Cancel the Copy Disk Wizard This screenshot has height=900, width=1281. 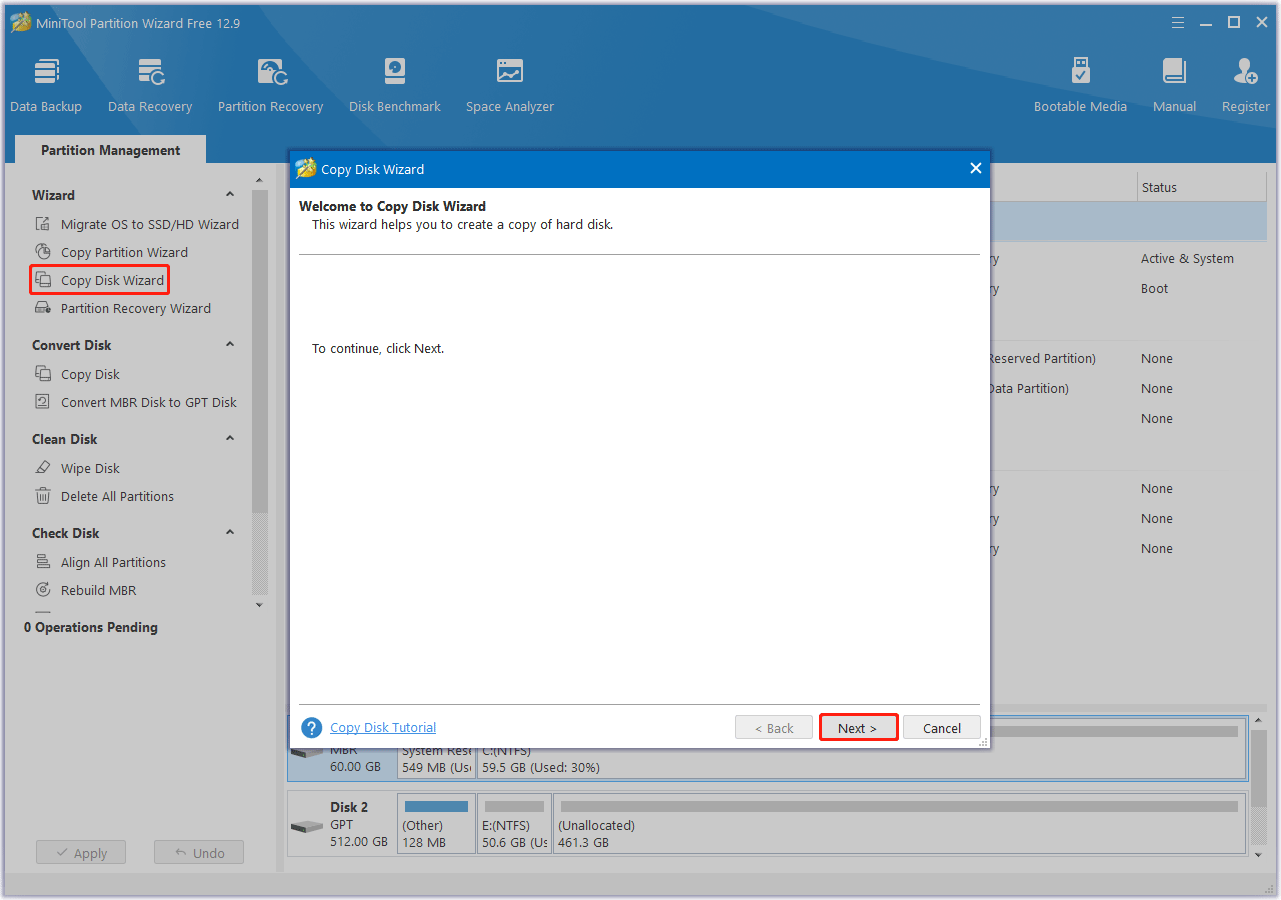click(942, 728)
